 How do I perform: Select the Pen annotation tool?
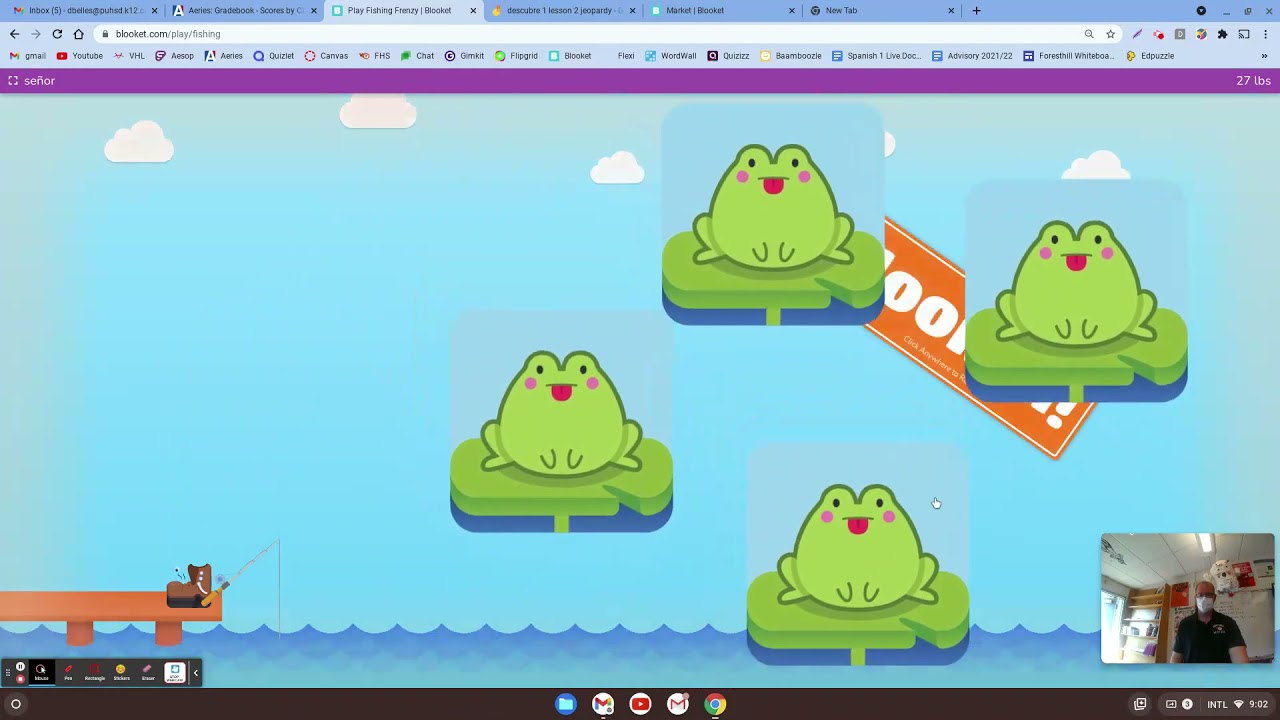point(68,672)
